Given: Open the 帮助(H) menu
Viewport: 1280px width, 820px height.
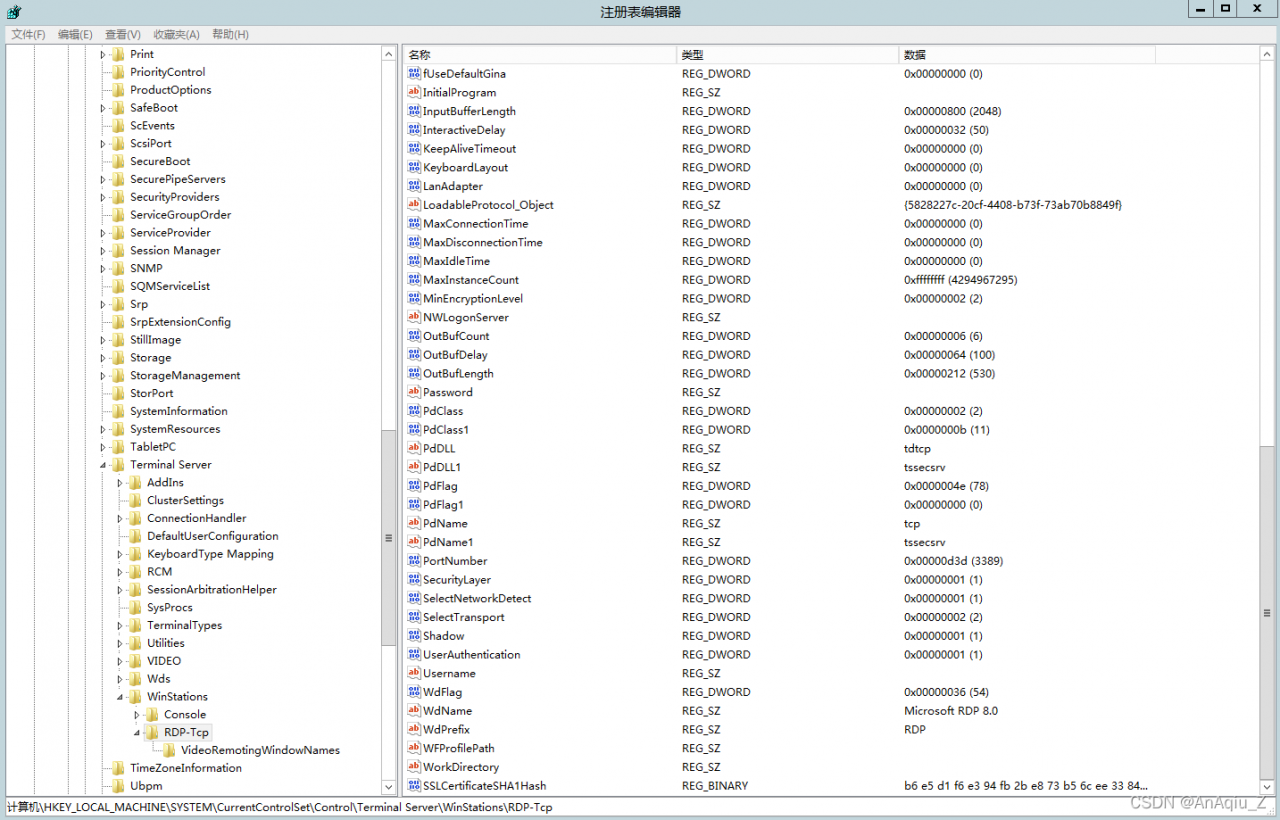Looking at the screenshot, I should click(x=230, y=34).
